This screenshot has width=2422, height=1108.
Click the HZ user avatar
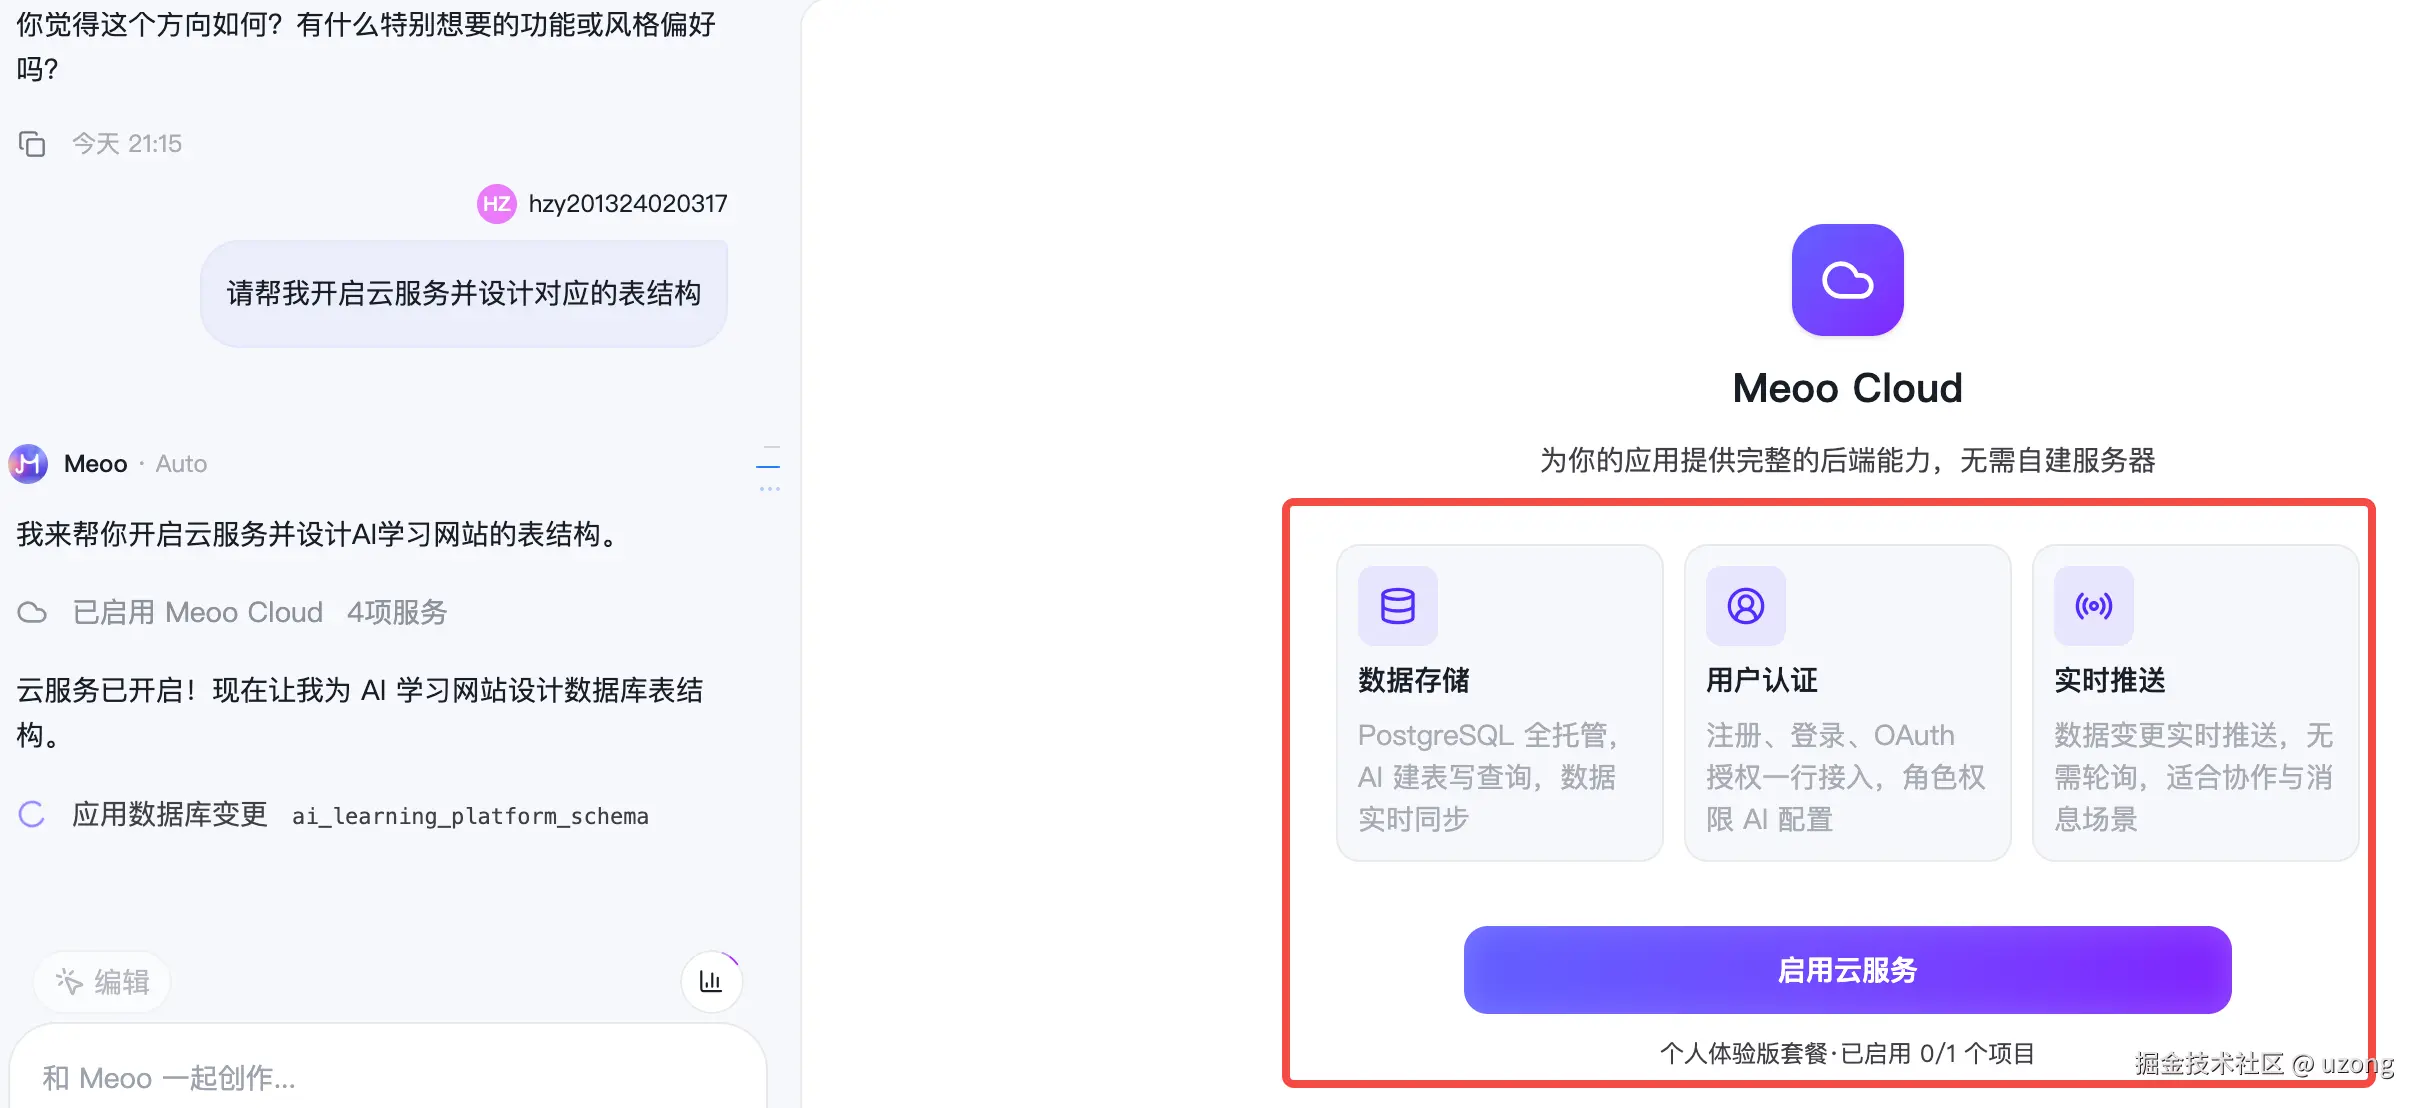coord(496,204)
